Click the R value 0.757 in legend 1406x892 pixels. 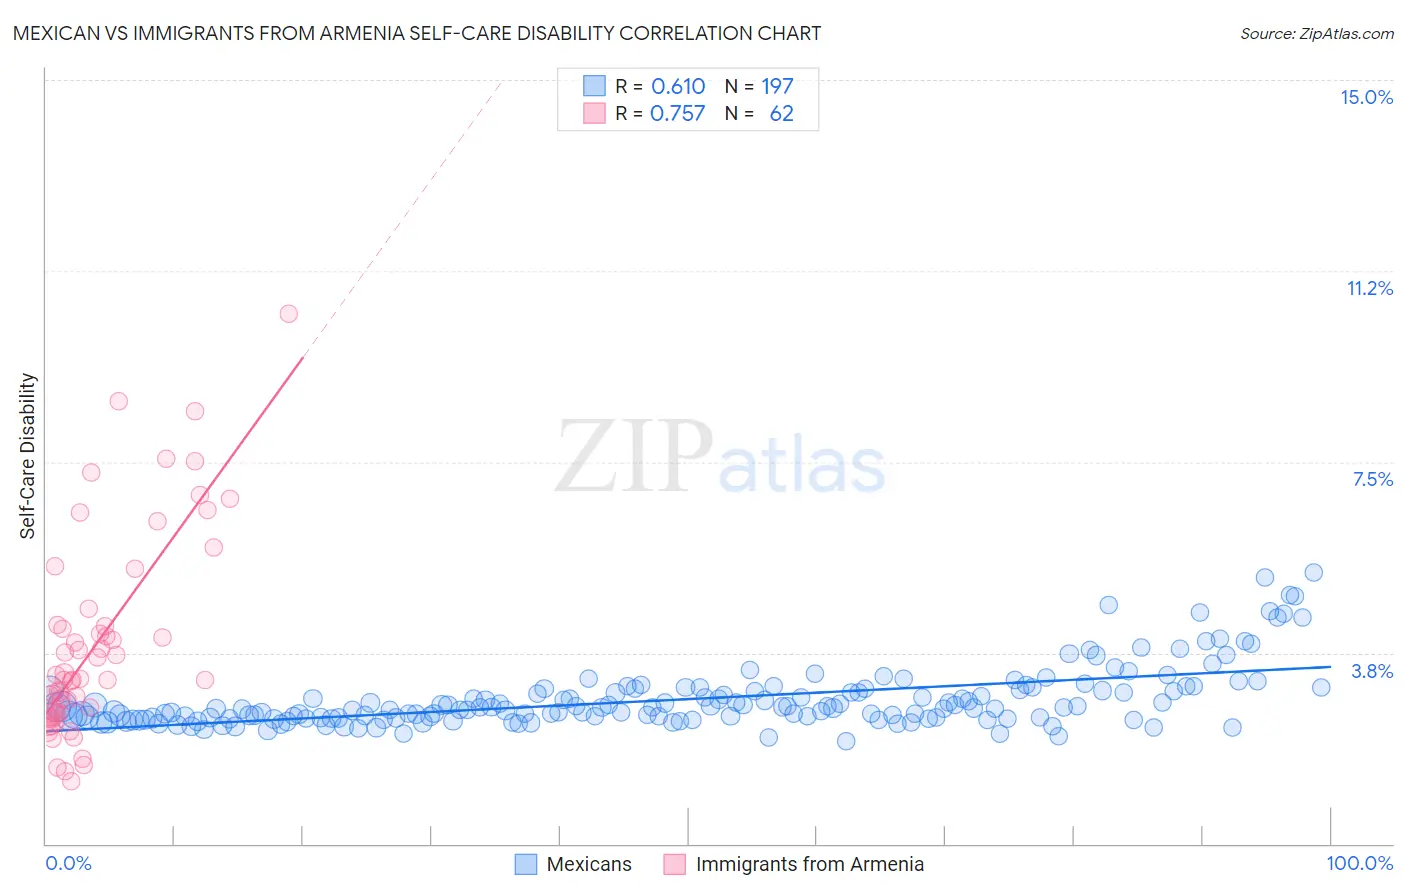coord(678,113)
